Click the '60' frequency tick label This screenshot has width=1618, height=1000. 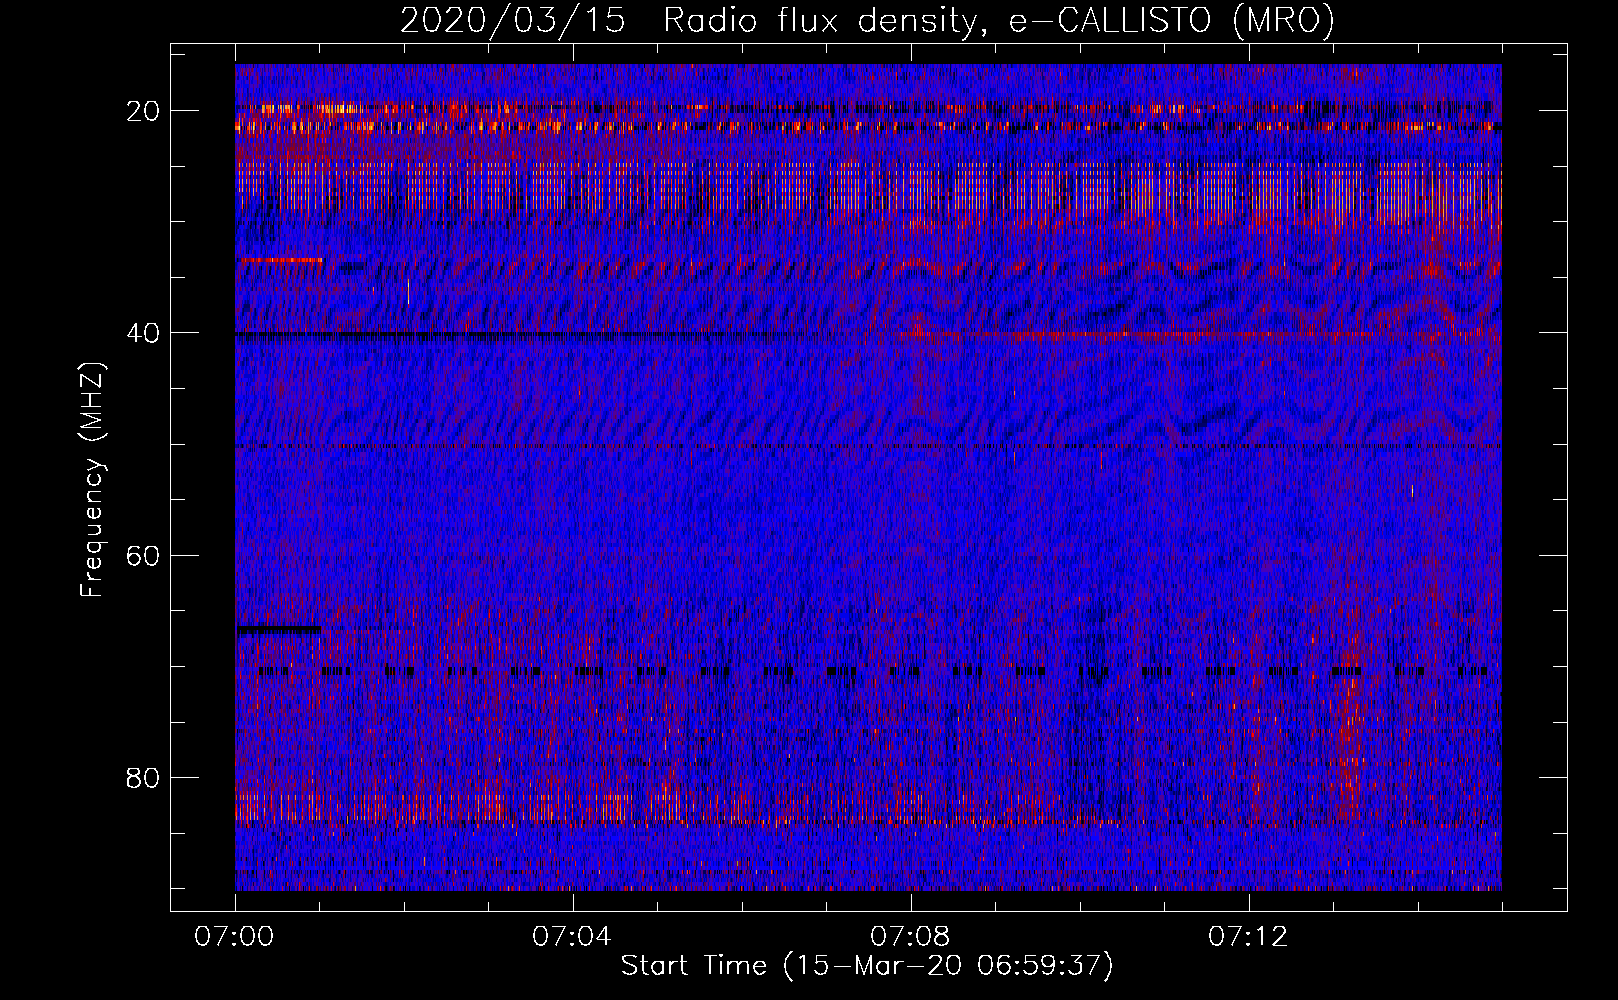144,555
